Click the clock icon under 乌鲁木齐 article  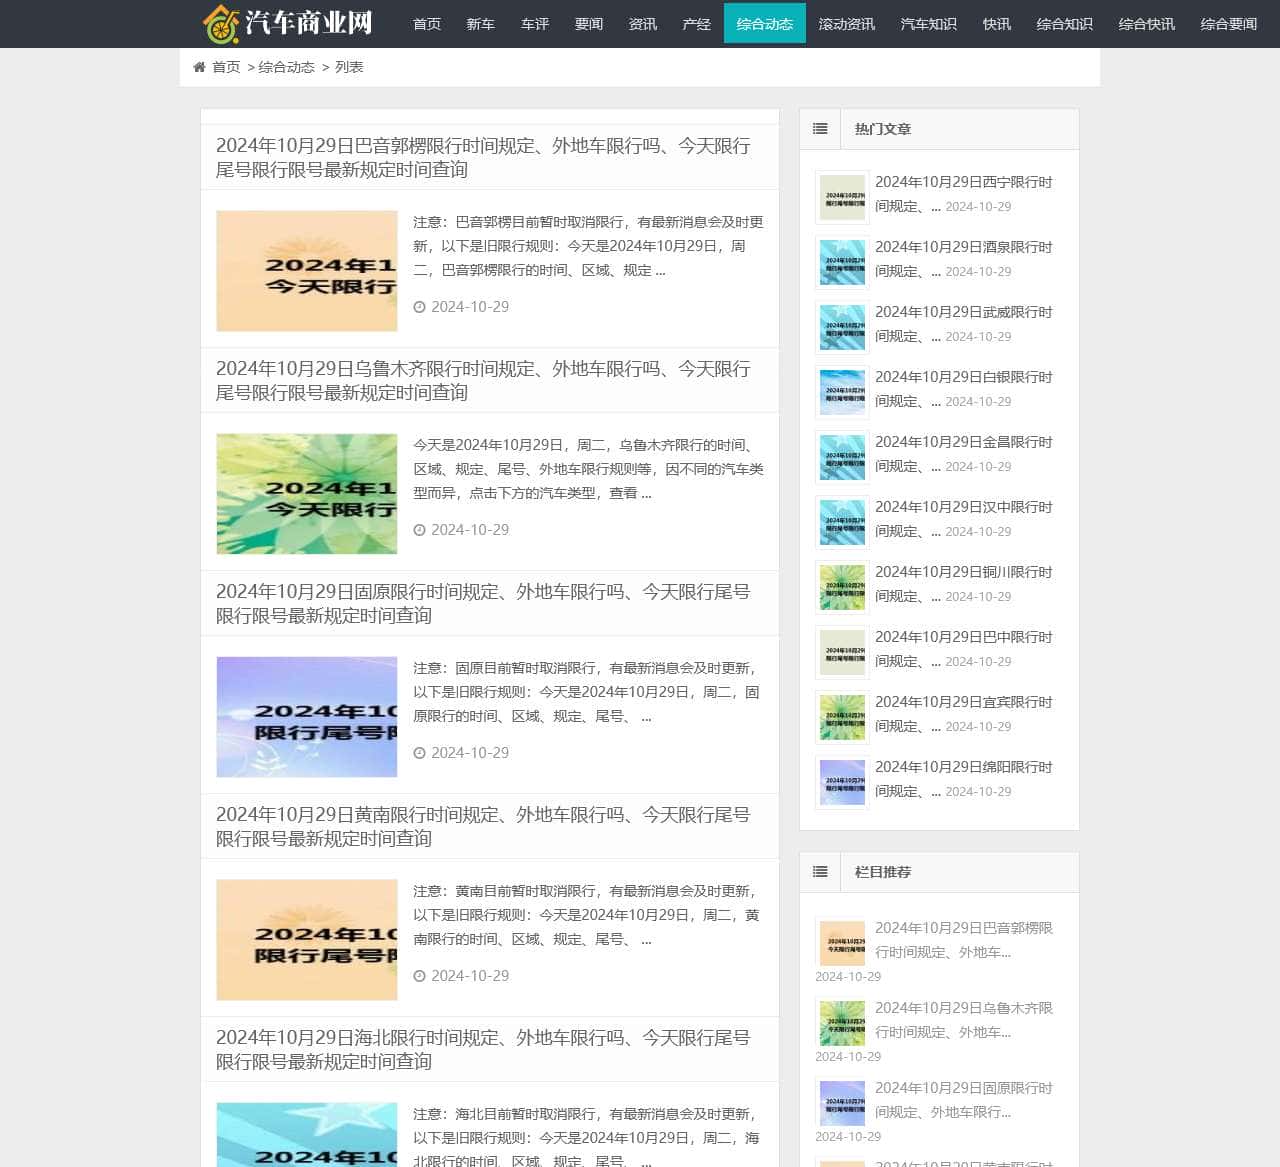(x=420, y=530)
